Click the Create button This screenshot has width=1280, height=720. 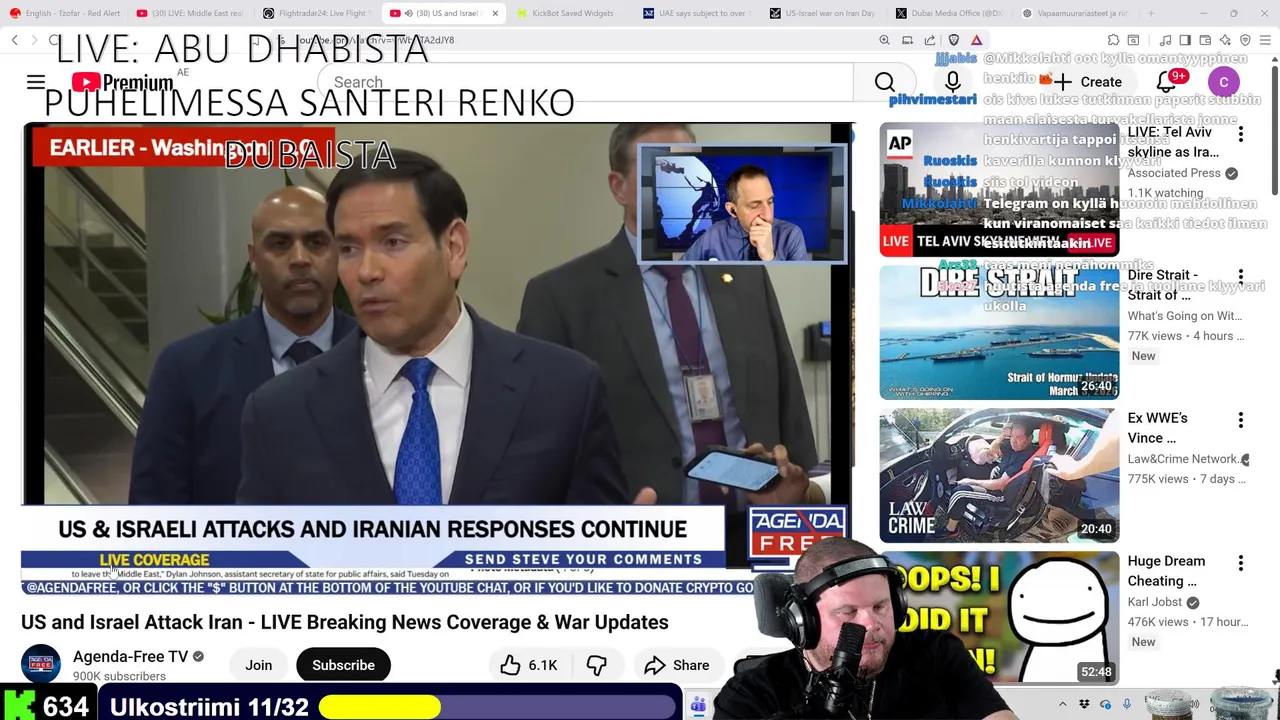pyautogui.click(x=1088, y=82)
